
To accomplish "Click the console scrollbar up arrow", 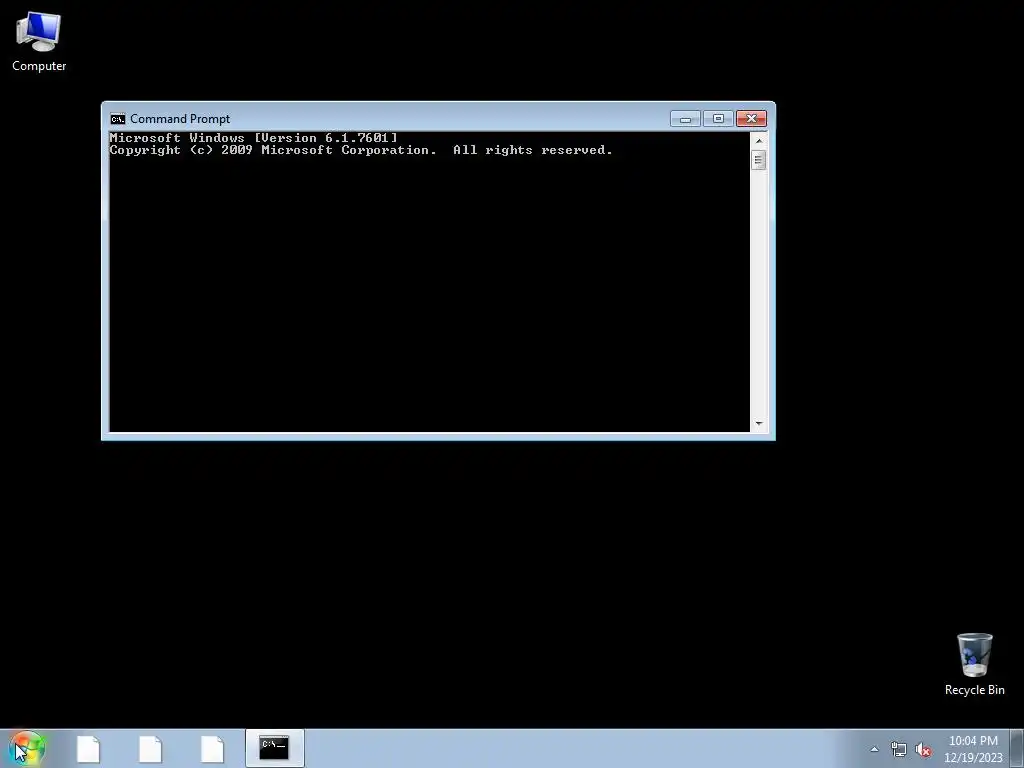I will point(759,140).
